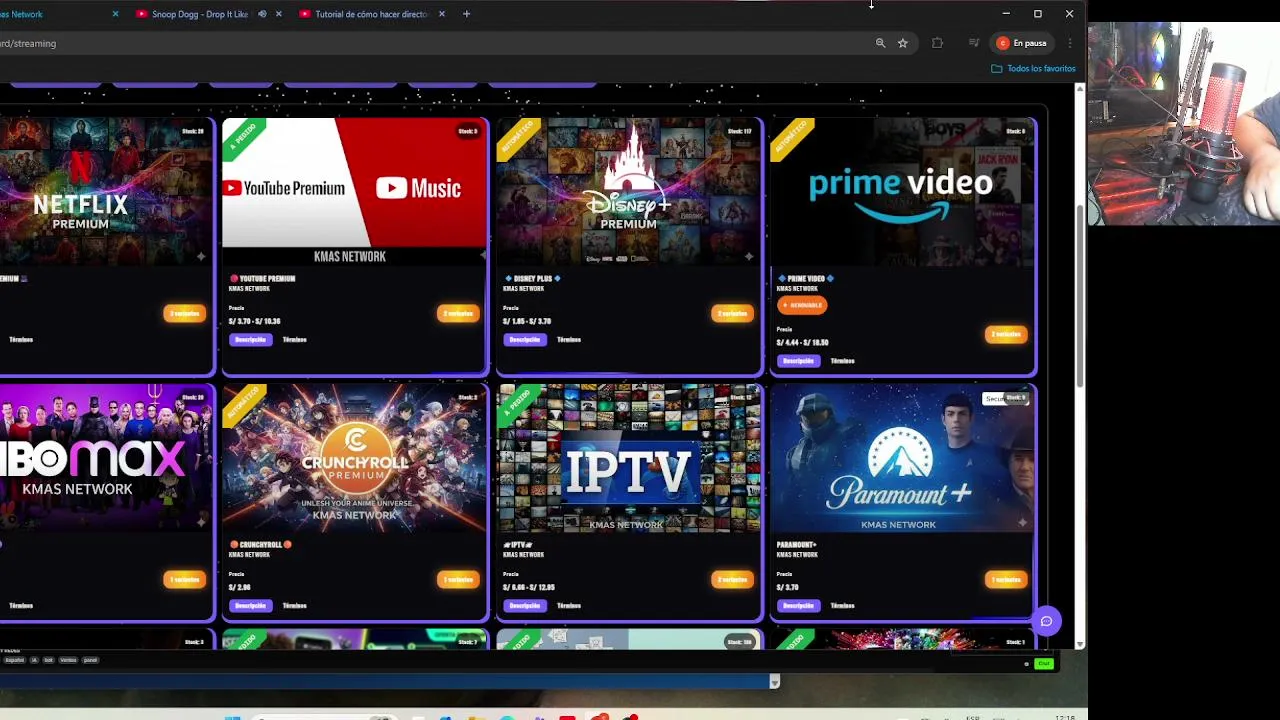Open Términos link on Disney Plus card
The height and width of the screenshot is (720, 1280).
pyautogui.click(x=569, y=340)
